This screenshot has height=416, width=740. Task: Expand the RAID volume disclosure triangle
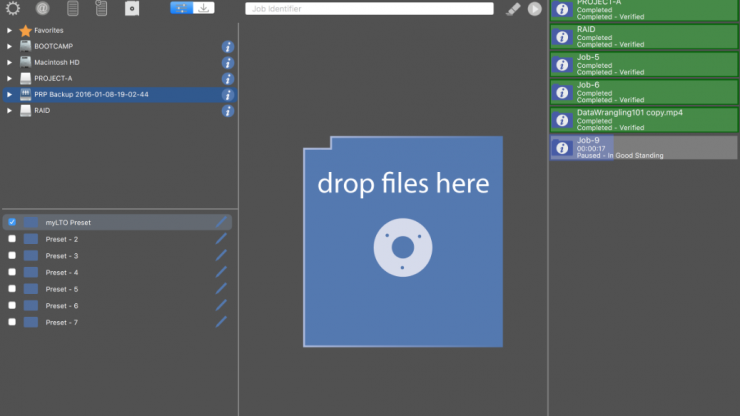10,110
